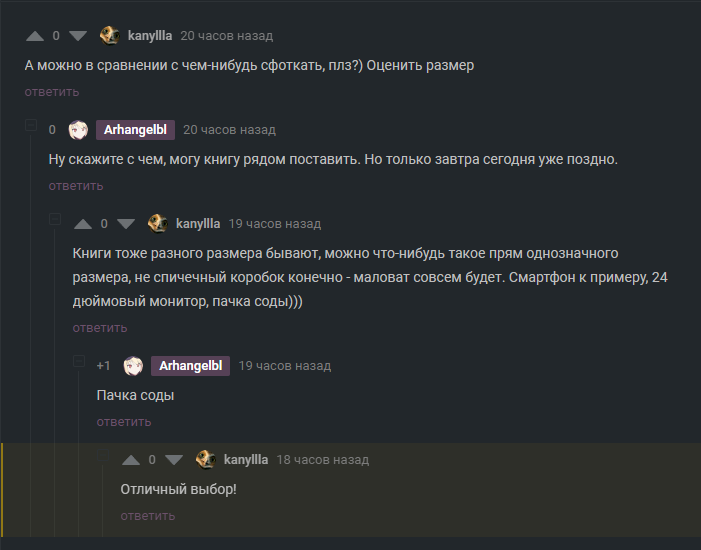Upvote the comment starting "Книги тоже разного размера"
Viewport: 701px width, 550px height.
point(82,224)
